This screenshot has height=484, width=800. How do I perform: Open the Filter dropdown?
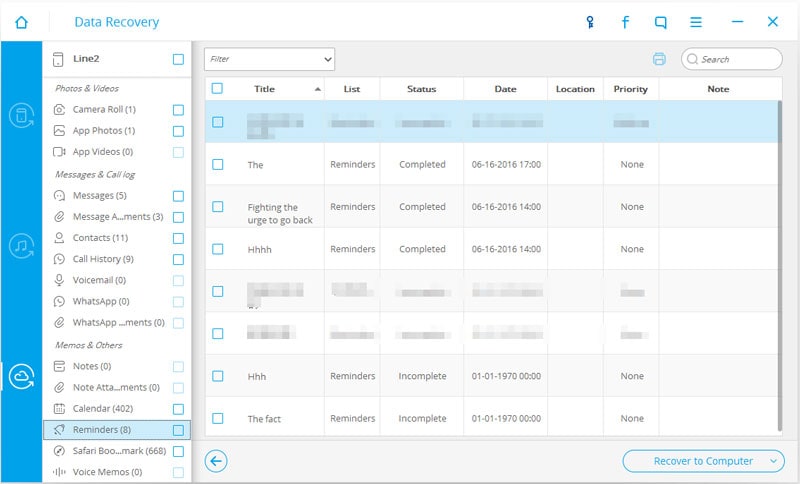click(269, 59)
